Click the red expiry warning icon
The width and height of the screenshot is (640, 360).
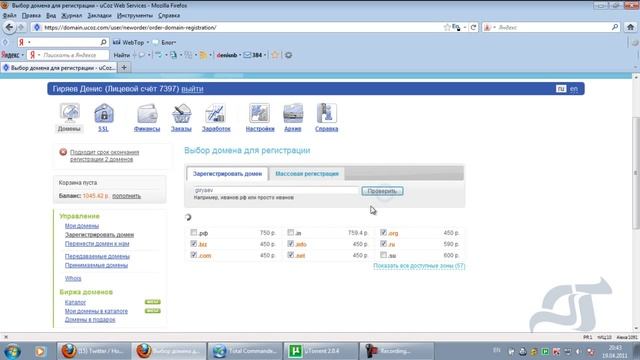[63, 152]
